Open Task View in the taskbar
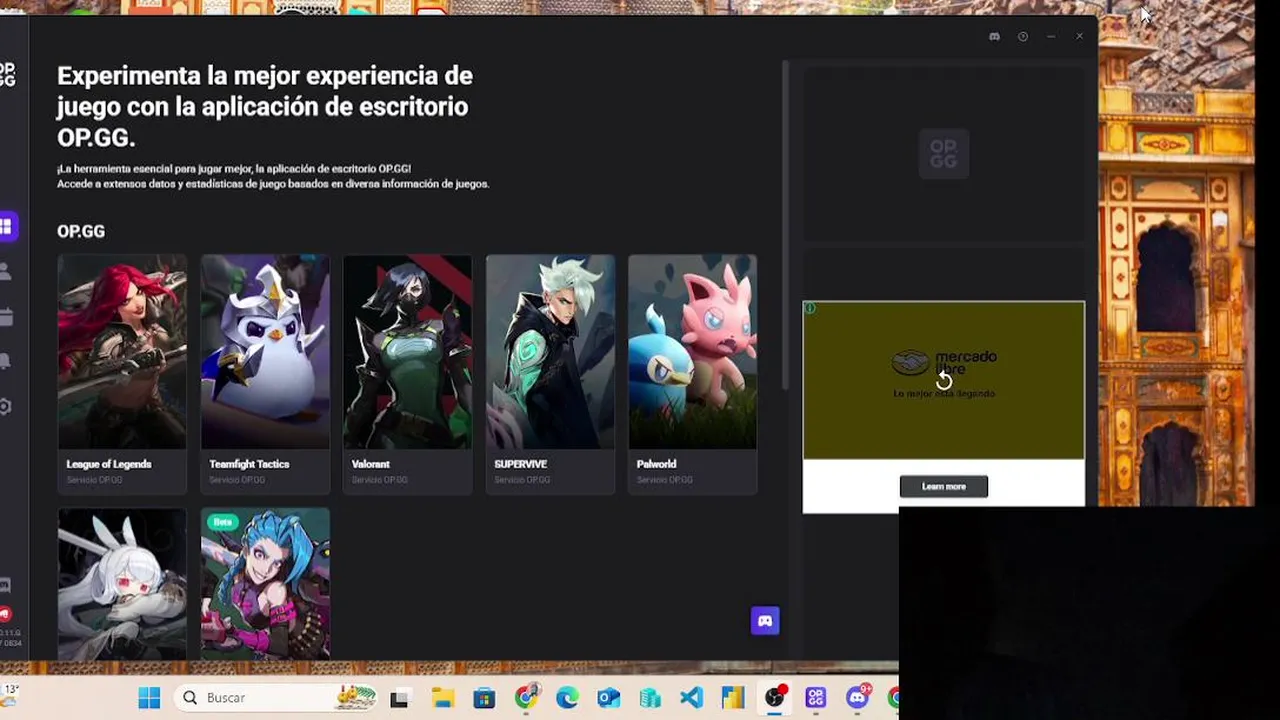 point(399,698)
